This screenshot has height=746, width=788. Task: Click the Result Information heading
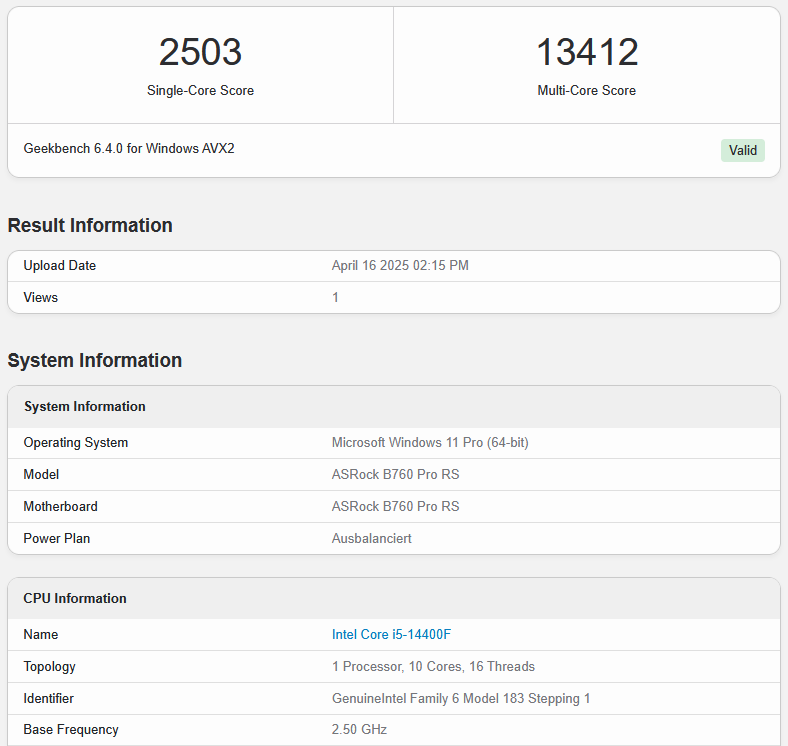(x=90, y=225)
